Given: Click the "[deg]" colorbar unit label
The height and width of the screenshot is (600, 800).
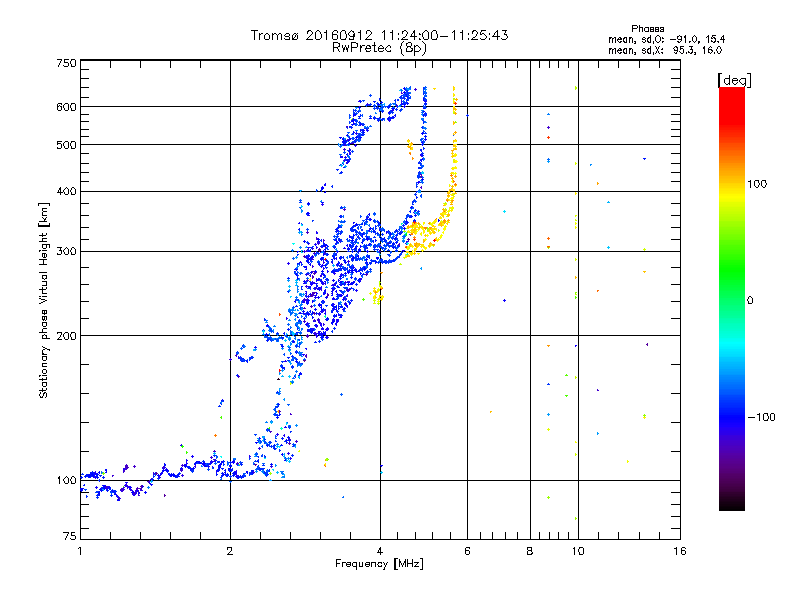Looking at the screenshot, I should 734,80.
